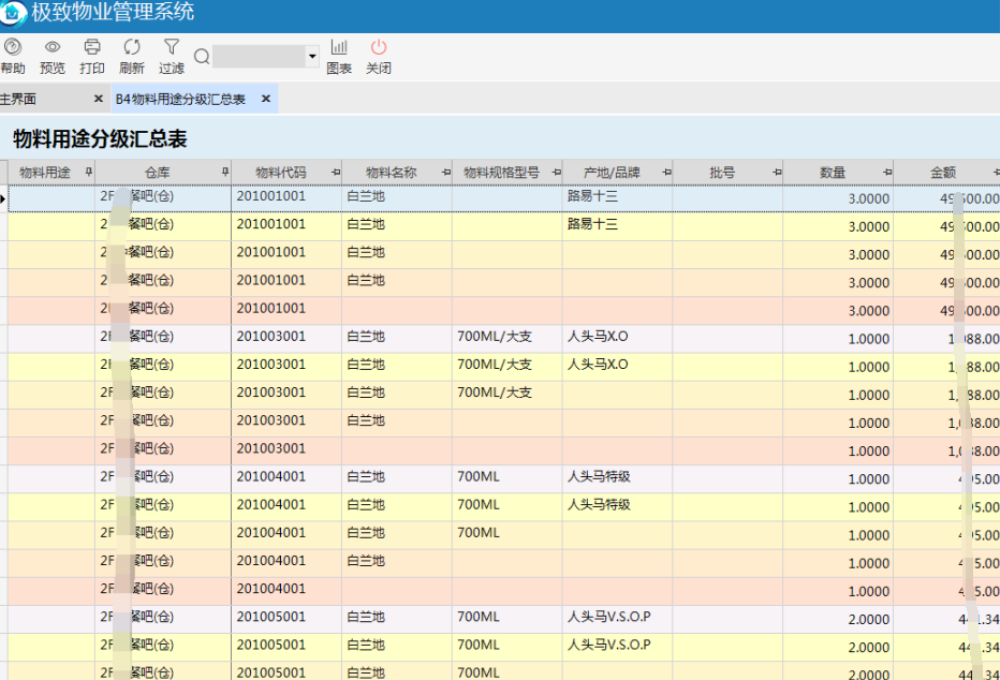Click the app logo icon in title bar
Screen dimensions: 1000x680
click(x=12, y=13)
